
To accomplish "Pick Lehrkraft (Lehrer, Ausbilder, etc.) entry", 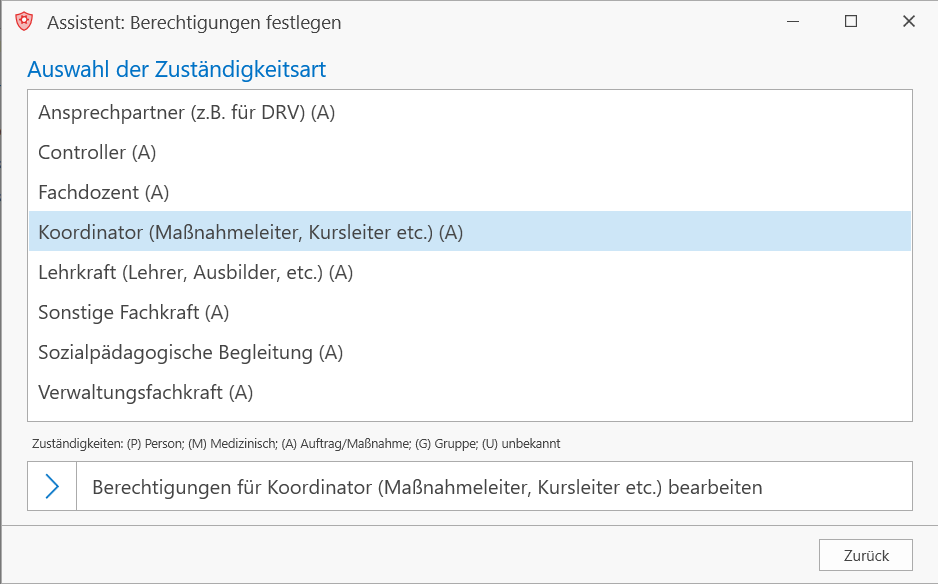I will tap(470, 272).
